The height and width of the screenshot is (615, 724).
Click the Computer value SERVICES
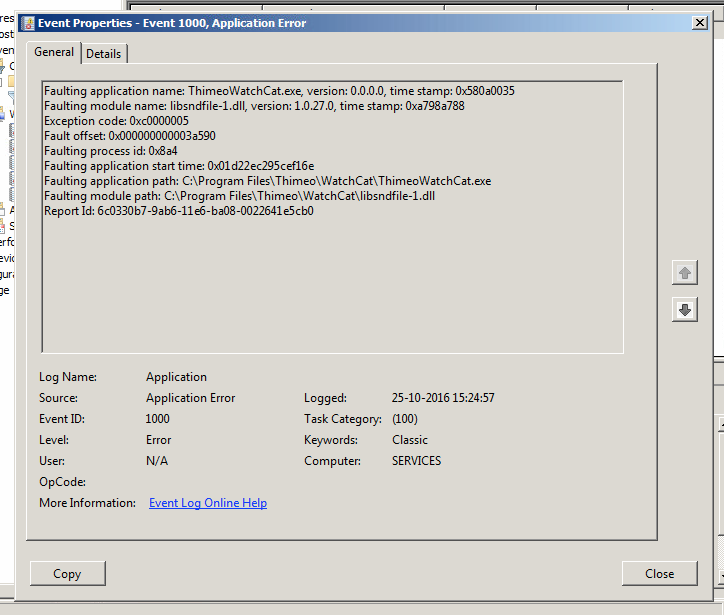tap(416, 461)
